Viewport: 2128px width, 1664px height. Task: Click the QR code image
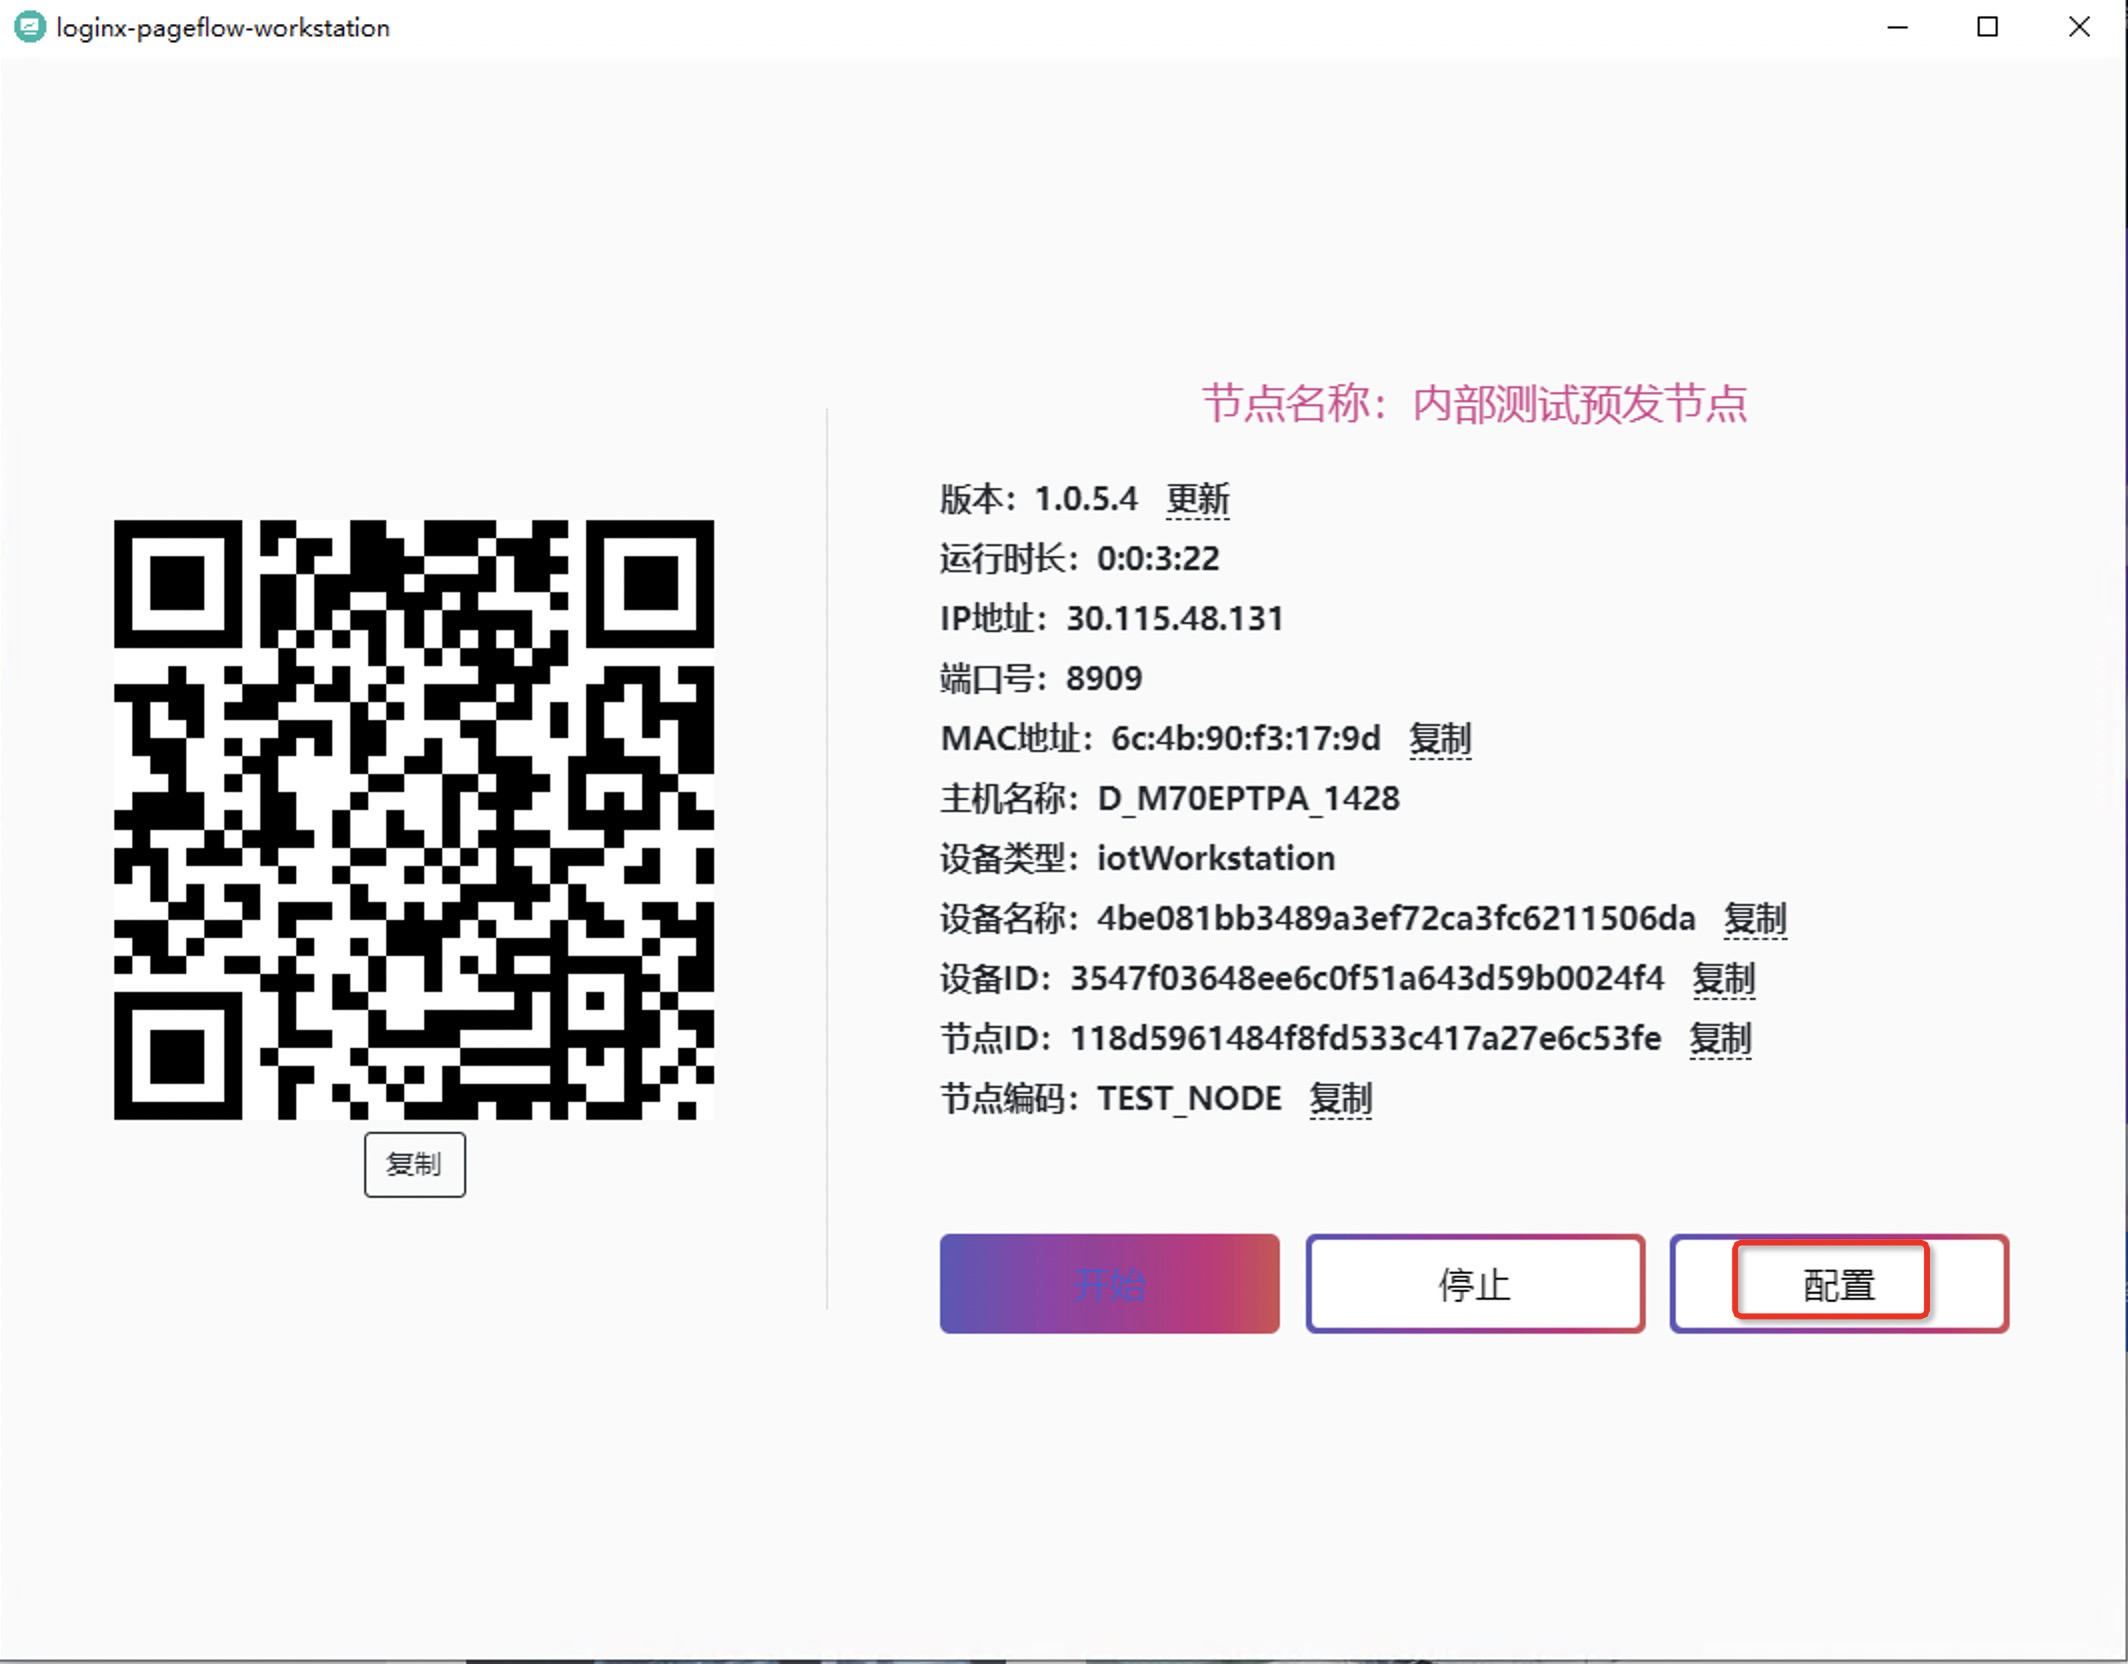click(414, 819)
